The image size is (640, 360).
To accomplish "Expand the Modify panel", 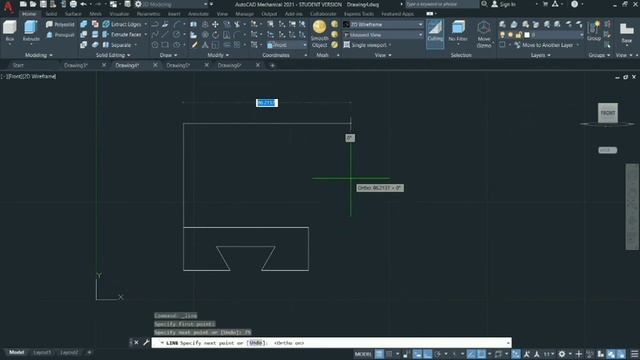I will pyautogui.click(x=218, y=55).
